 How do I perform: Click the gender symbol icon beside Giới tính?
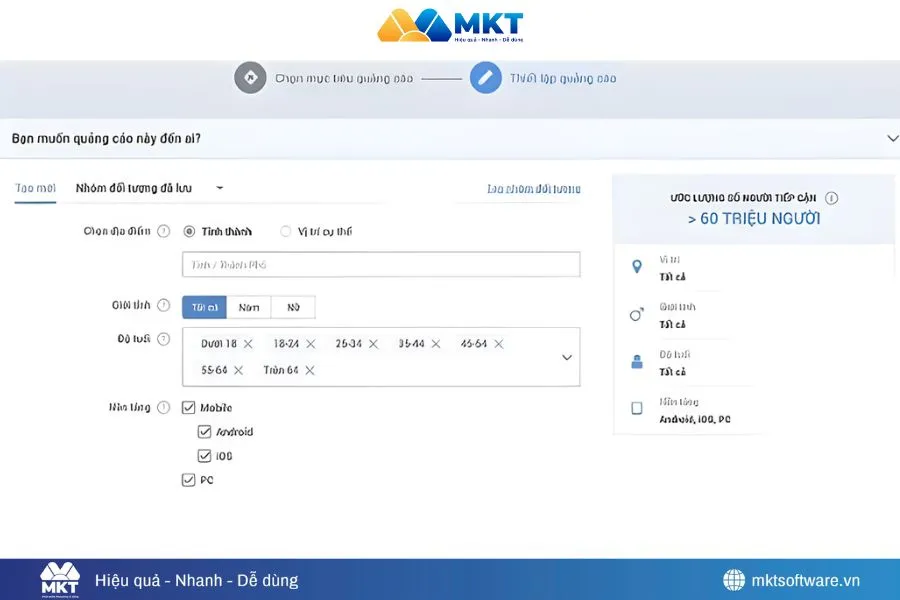click(x=637, y=314)
